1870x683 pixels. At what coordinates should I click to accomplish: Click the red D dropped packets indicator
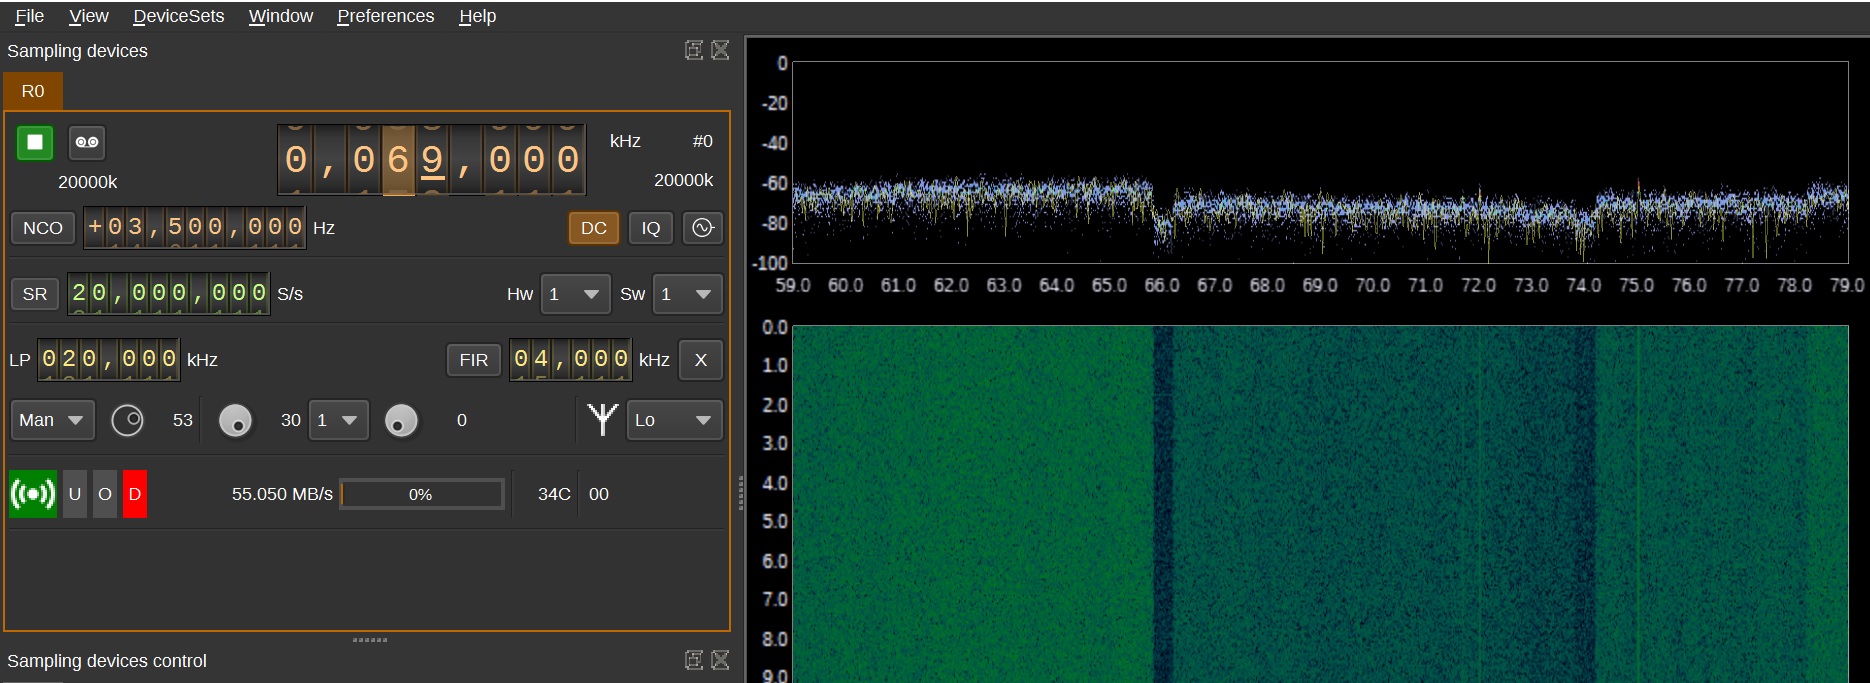tap(135, 494)
